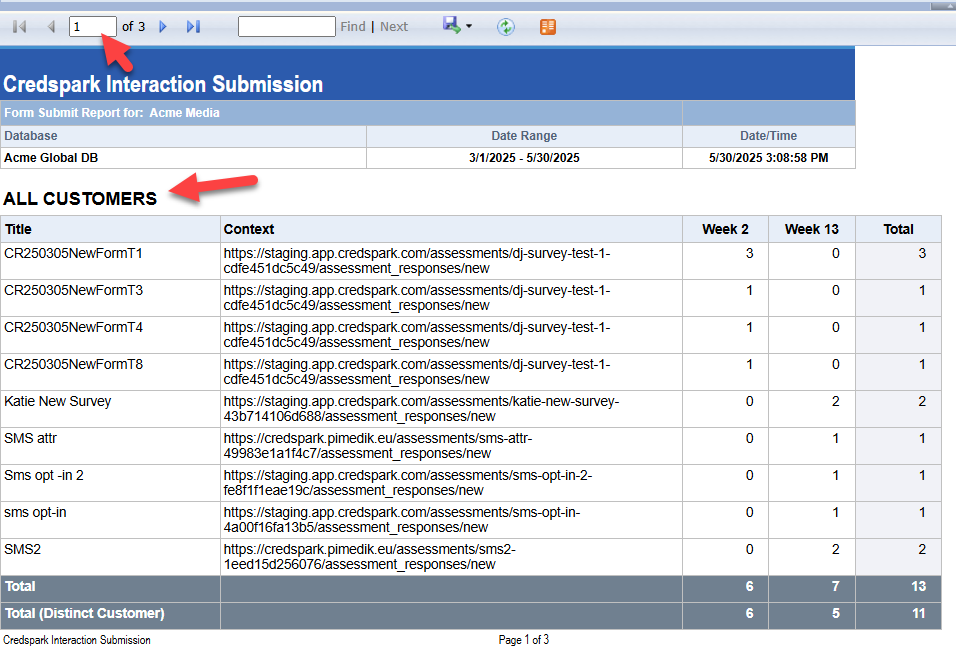Click the export save disk icon
The width and height of the screenshot is (956, 649).
pos(452,26)
